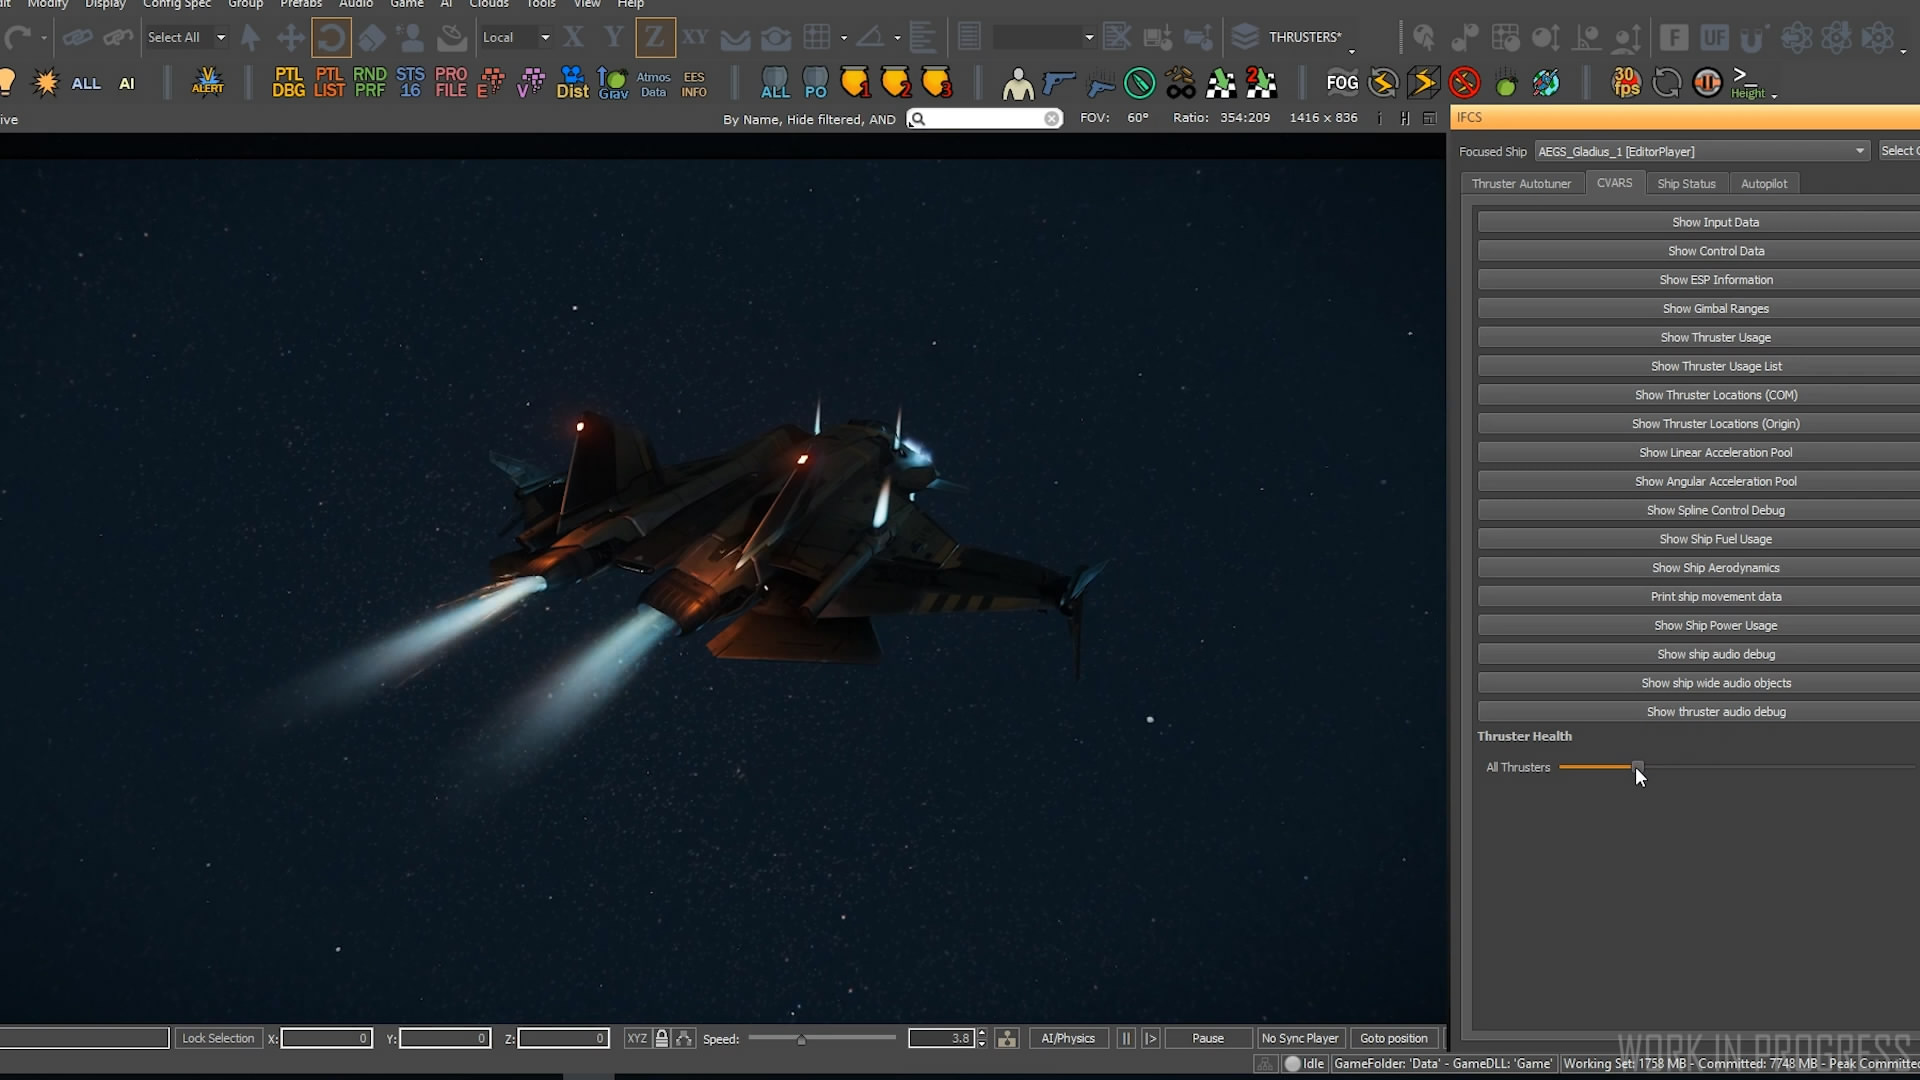Click the Grav apple icon

pyautogui.click(x=613, y=83)
